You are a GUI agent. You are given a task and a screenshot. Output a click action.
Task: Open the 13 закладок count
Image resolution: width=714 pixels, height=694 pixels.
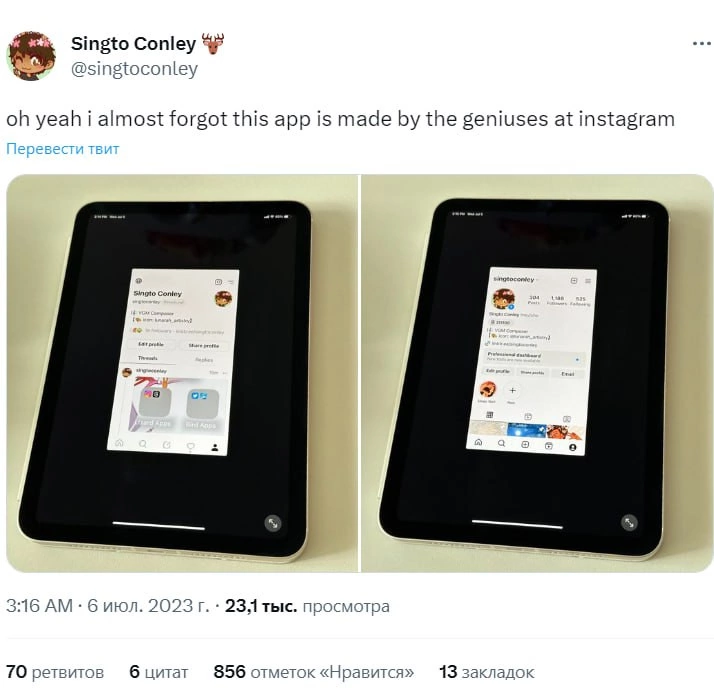tap(487, 672)
